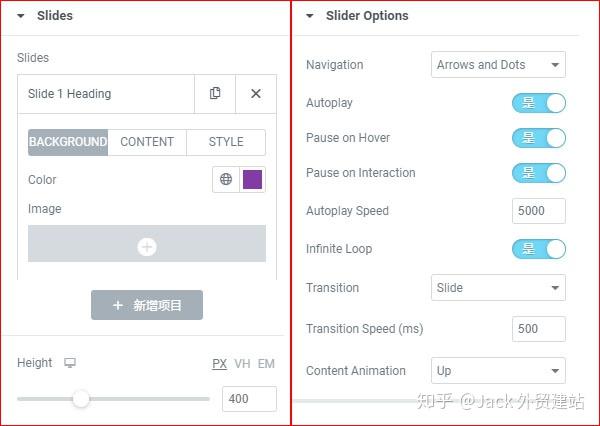Expand Content Animation dropdown
This screenshot has height=426, width=600.
[x=498, y=371]
